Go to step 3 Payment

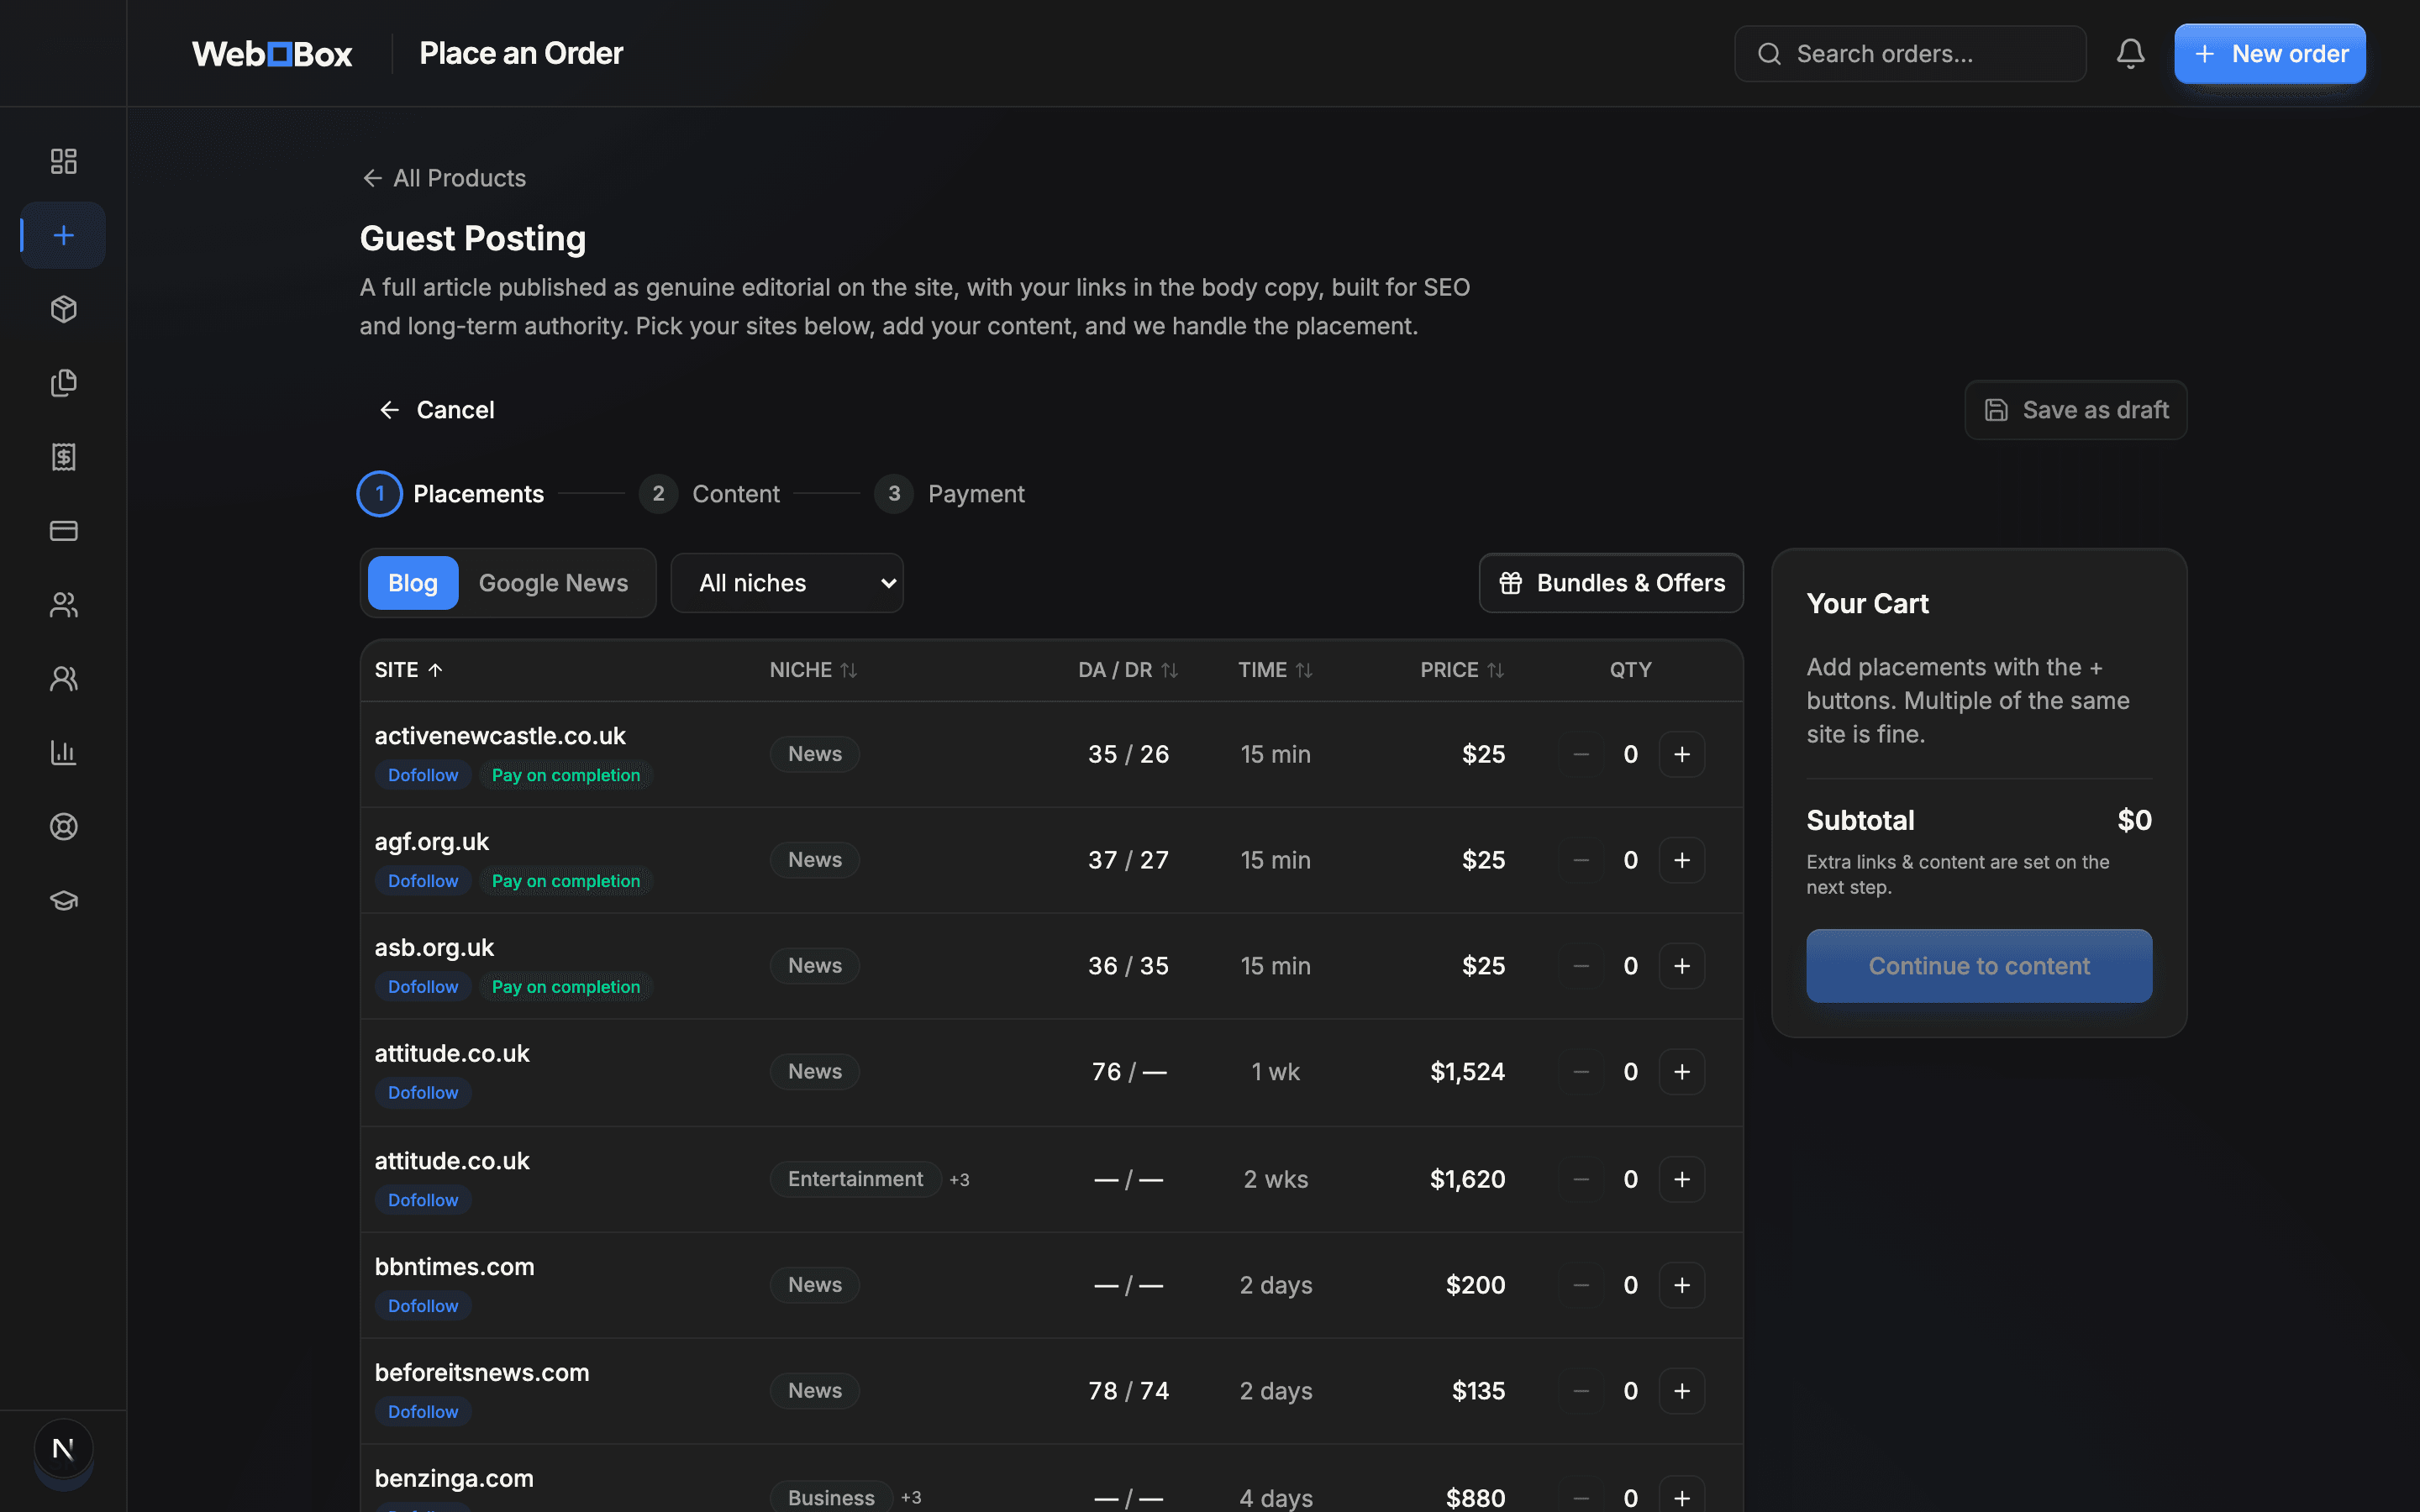coord(949,494)
